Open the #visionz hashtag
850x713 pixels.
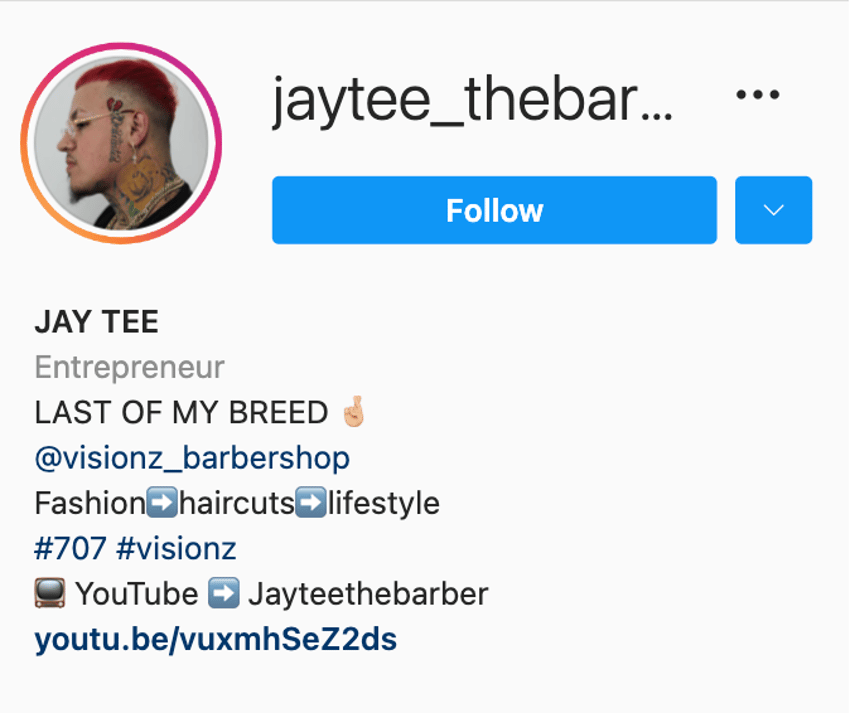176,548
